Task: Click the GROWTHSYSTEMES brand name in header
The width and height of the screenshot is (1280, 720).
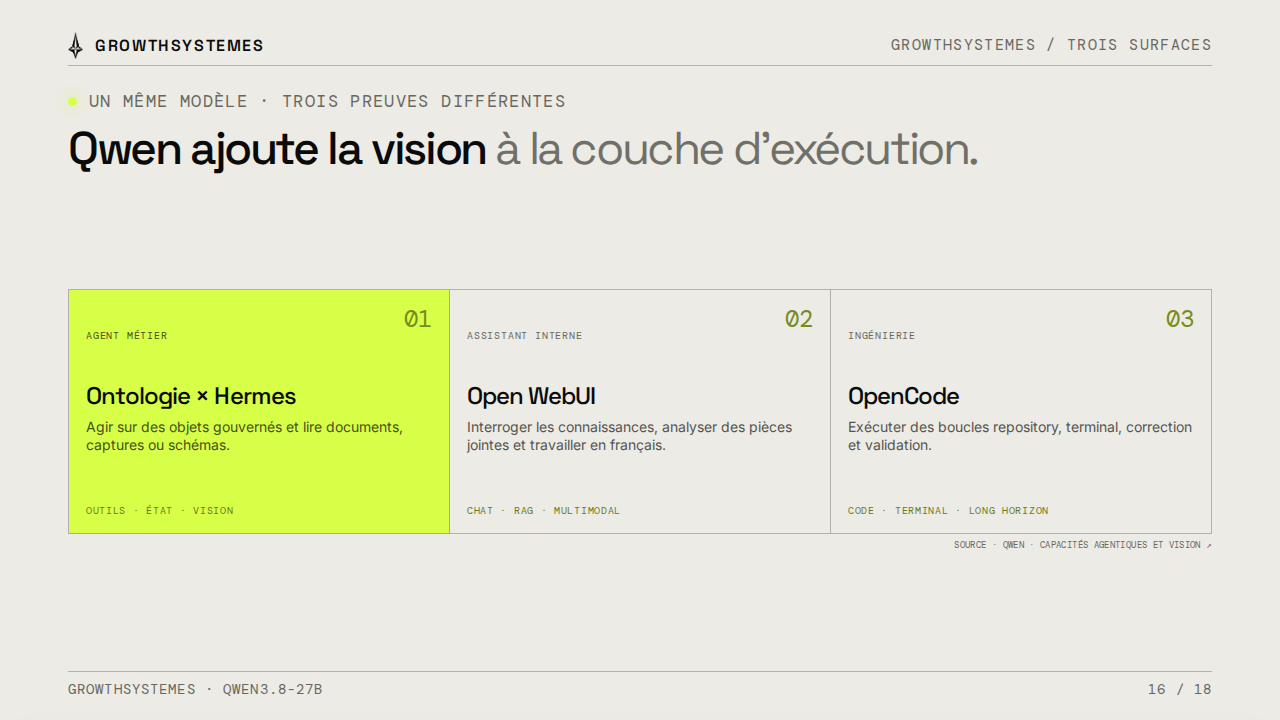Action: coord(179,45)
